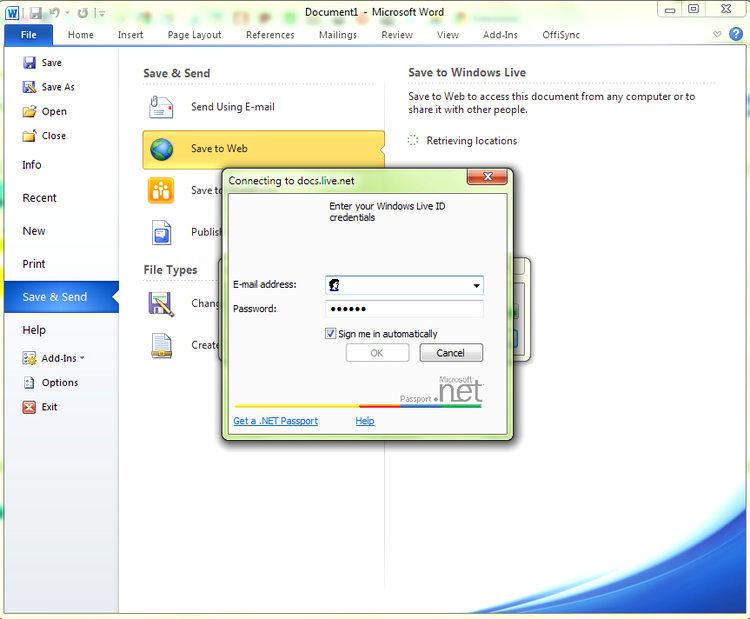This screenshot has width=750, height=619.
Task: Click the Save to Web globe icon
Action: 162,149
